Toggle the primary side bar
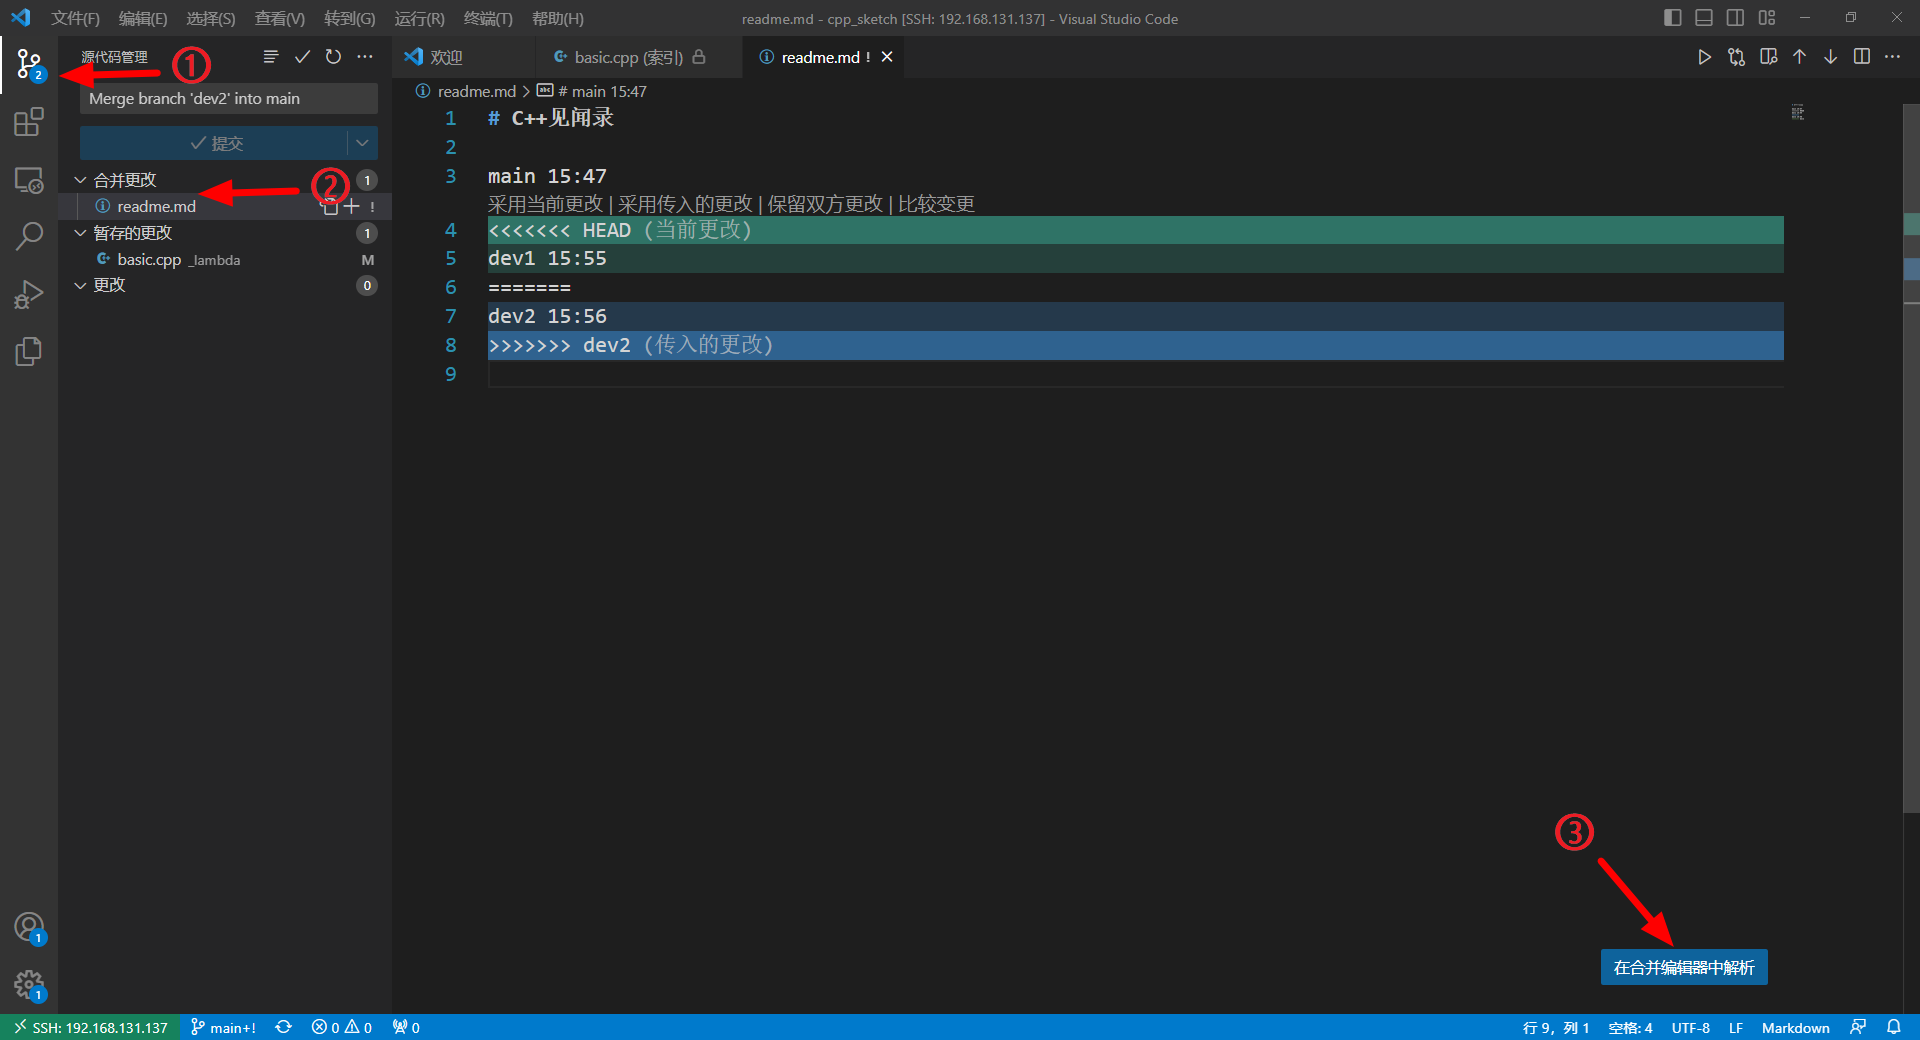Image resolution: width=1920 pixels, height=1040 pixels. tap(1673, 18)
